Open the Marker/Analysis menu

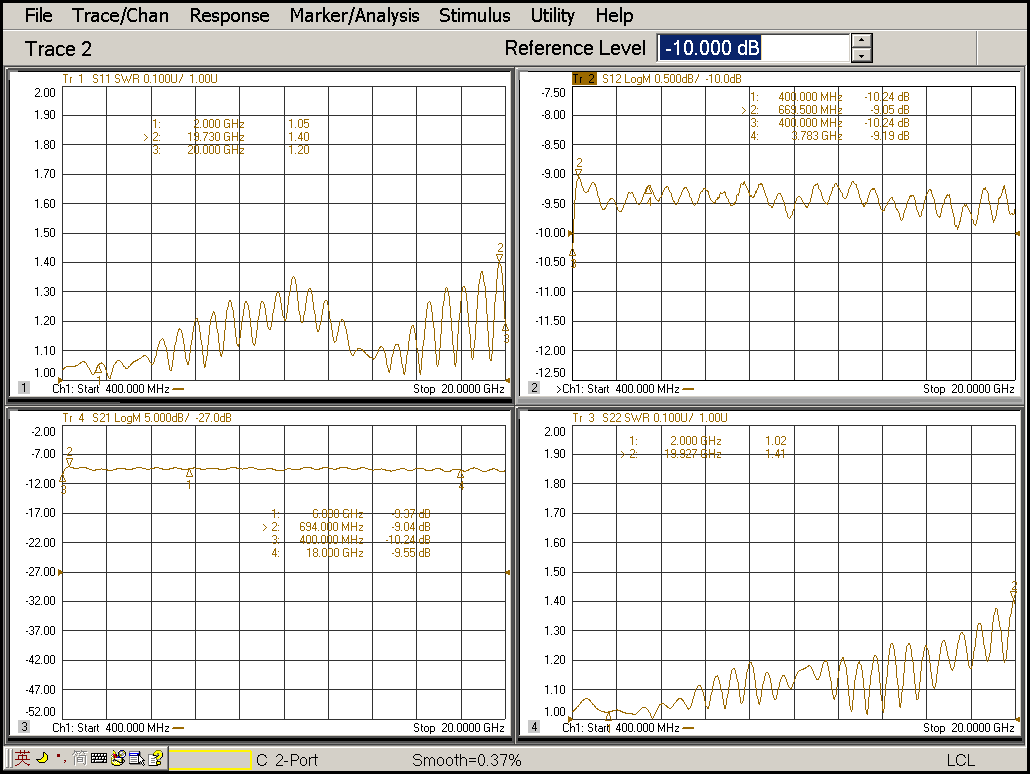354,15
